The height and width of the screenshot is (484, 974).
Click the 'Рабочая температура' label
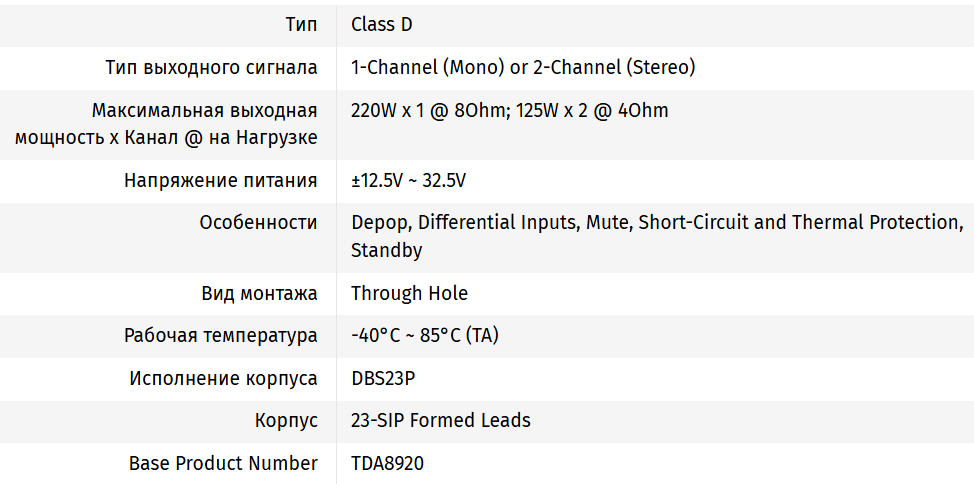point(221,336)
